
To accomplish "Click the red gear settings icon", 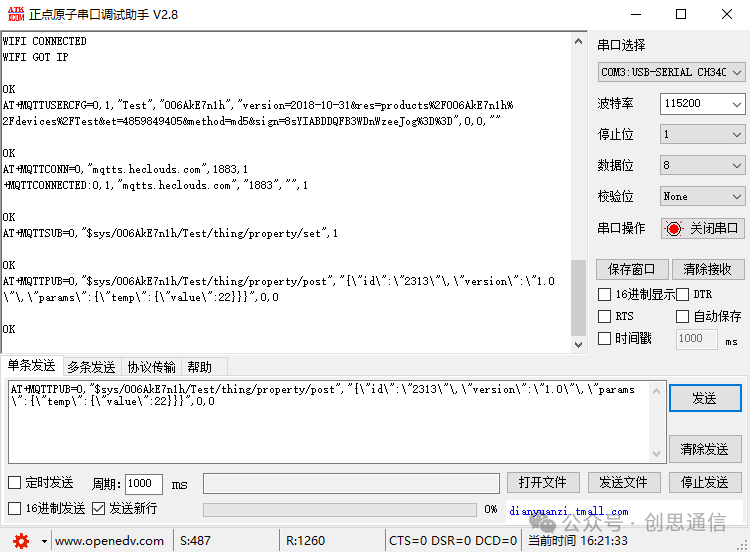I will pyautogui.click(x=21, y=541).
